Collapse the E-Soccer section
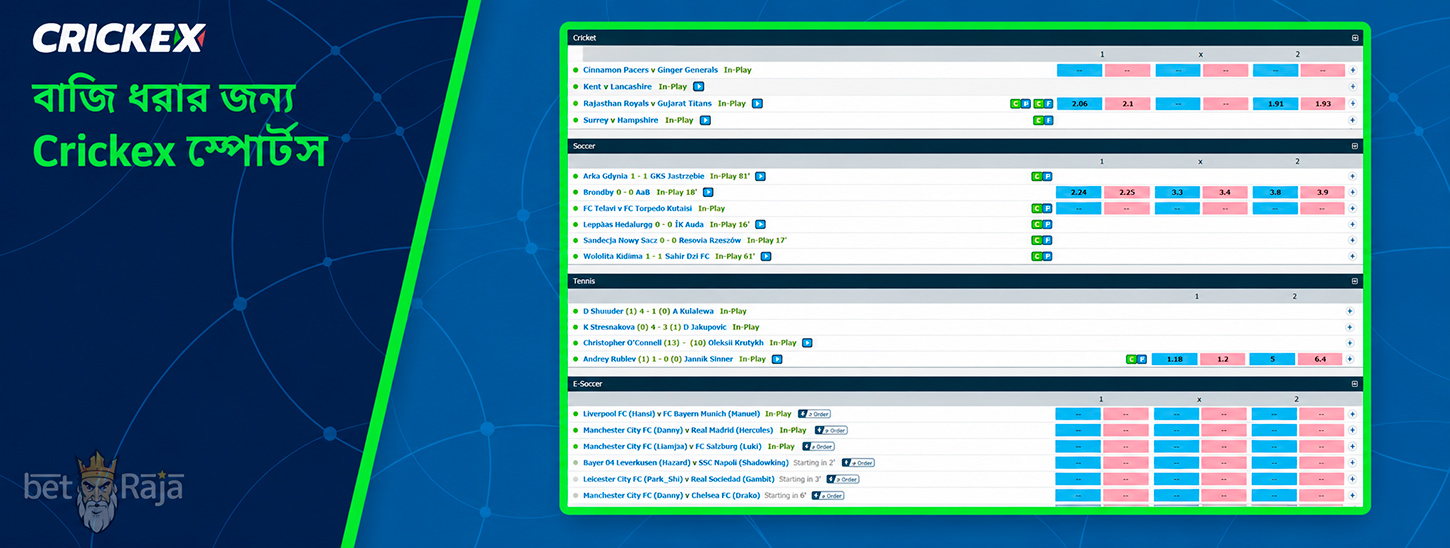 [1355, 384]
